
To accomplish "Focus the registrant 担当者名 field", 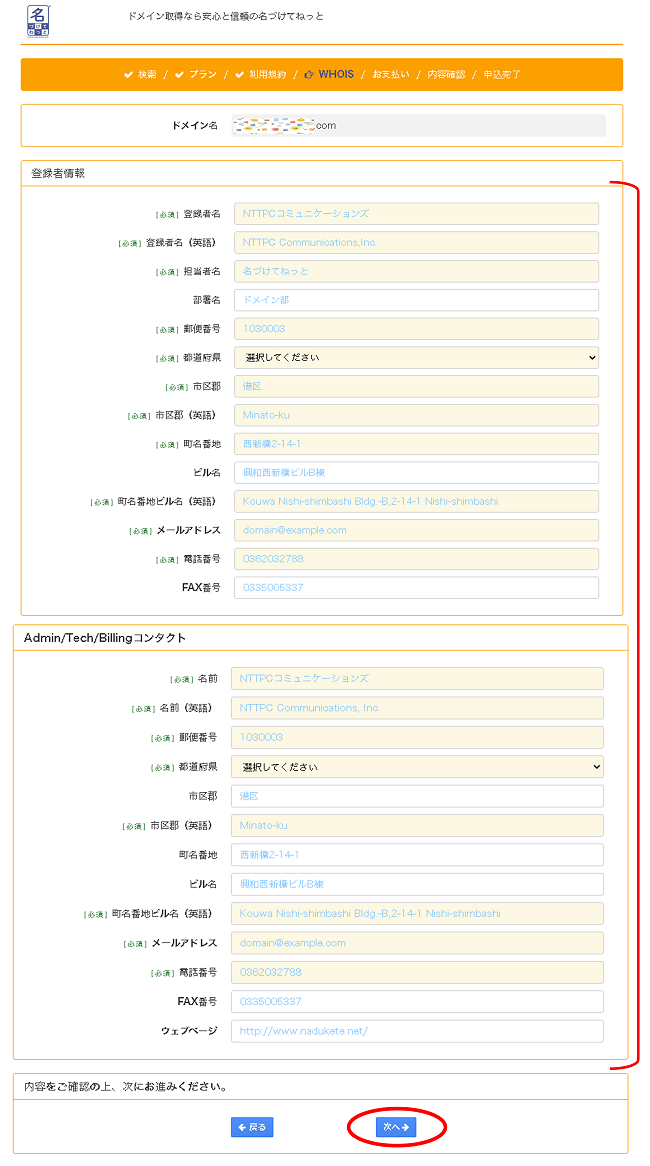I will (x=416, y=271).
